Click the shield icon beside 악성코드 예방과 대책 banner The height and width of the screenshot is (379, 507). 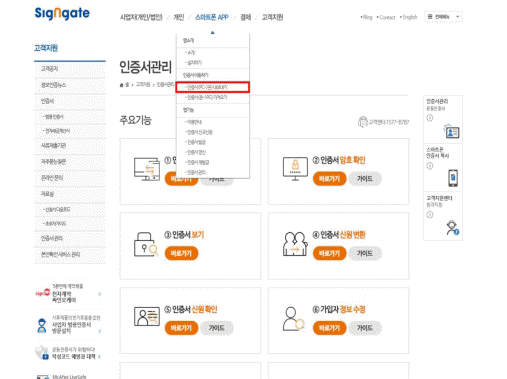[x=42, y=353]
